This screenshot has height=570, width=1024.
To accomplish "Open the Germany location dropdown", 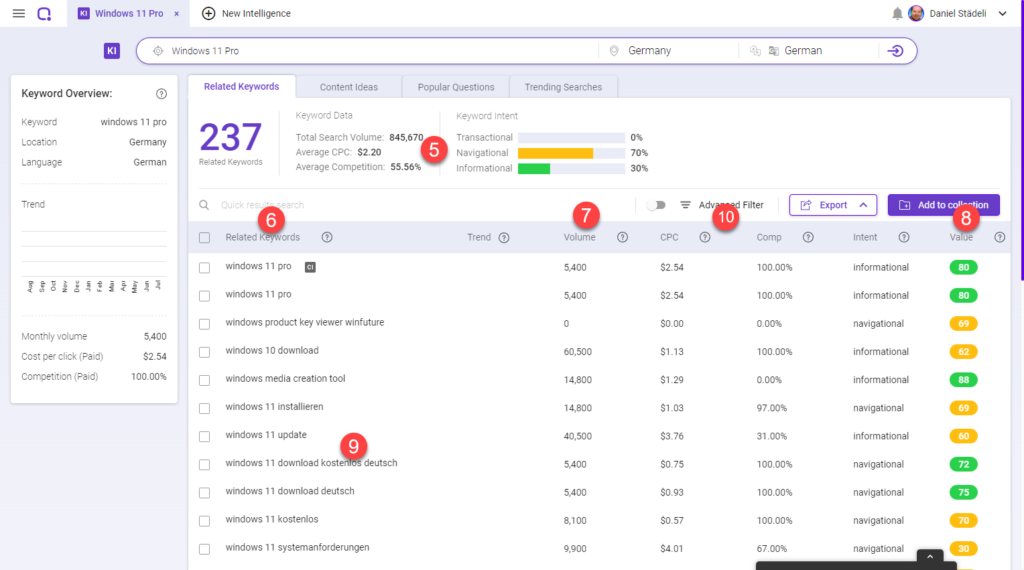I will (668, 51).
